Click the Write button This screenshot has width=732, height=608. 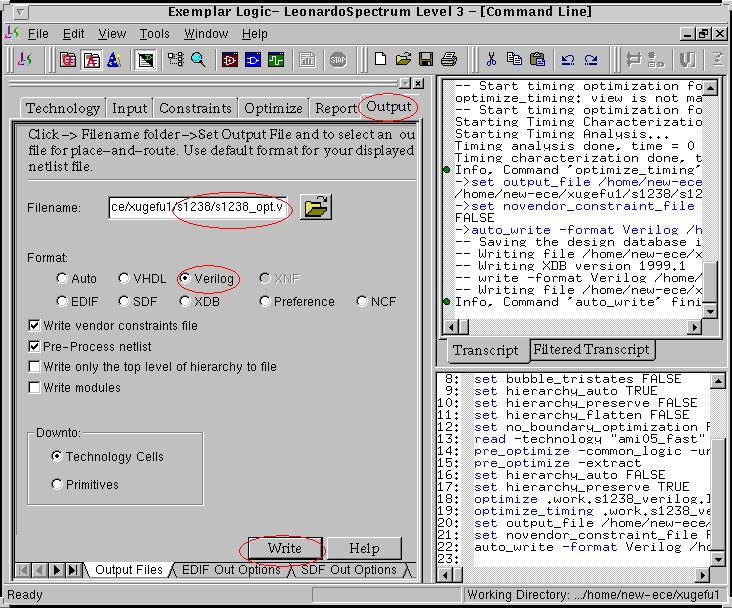(285, 548)
